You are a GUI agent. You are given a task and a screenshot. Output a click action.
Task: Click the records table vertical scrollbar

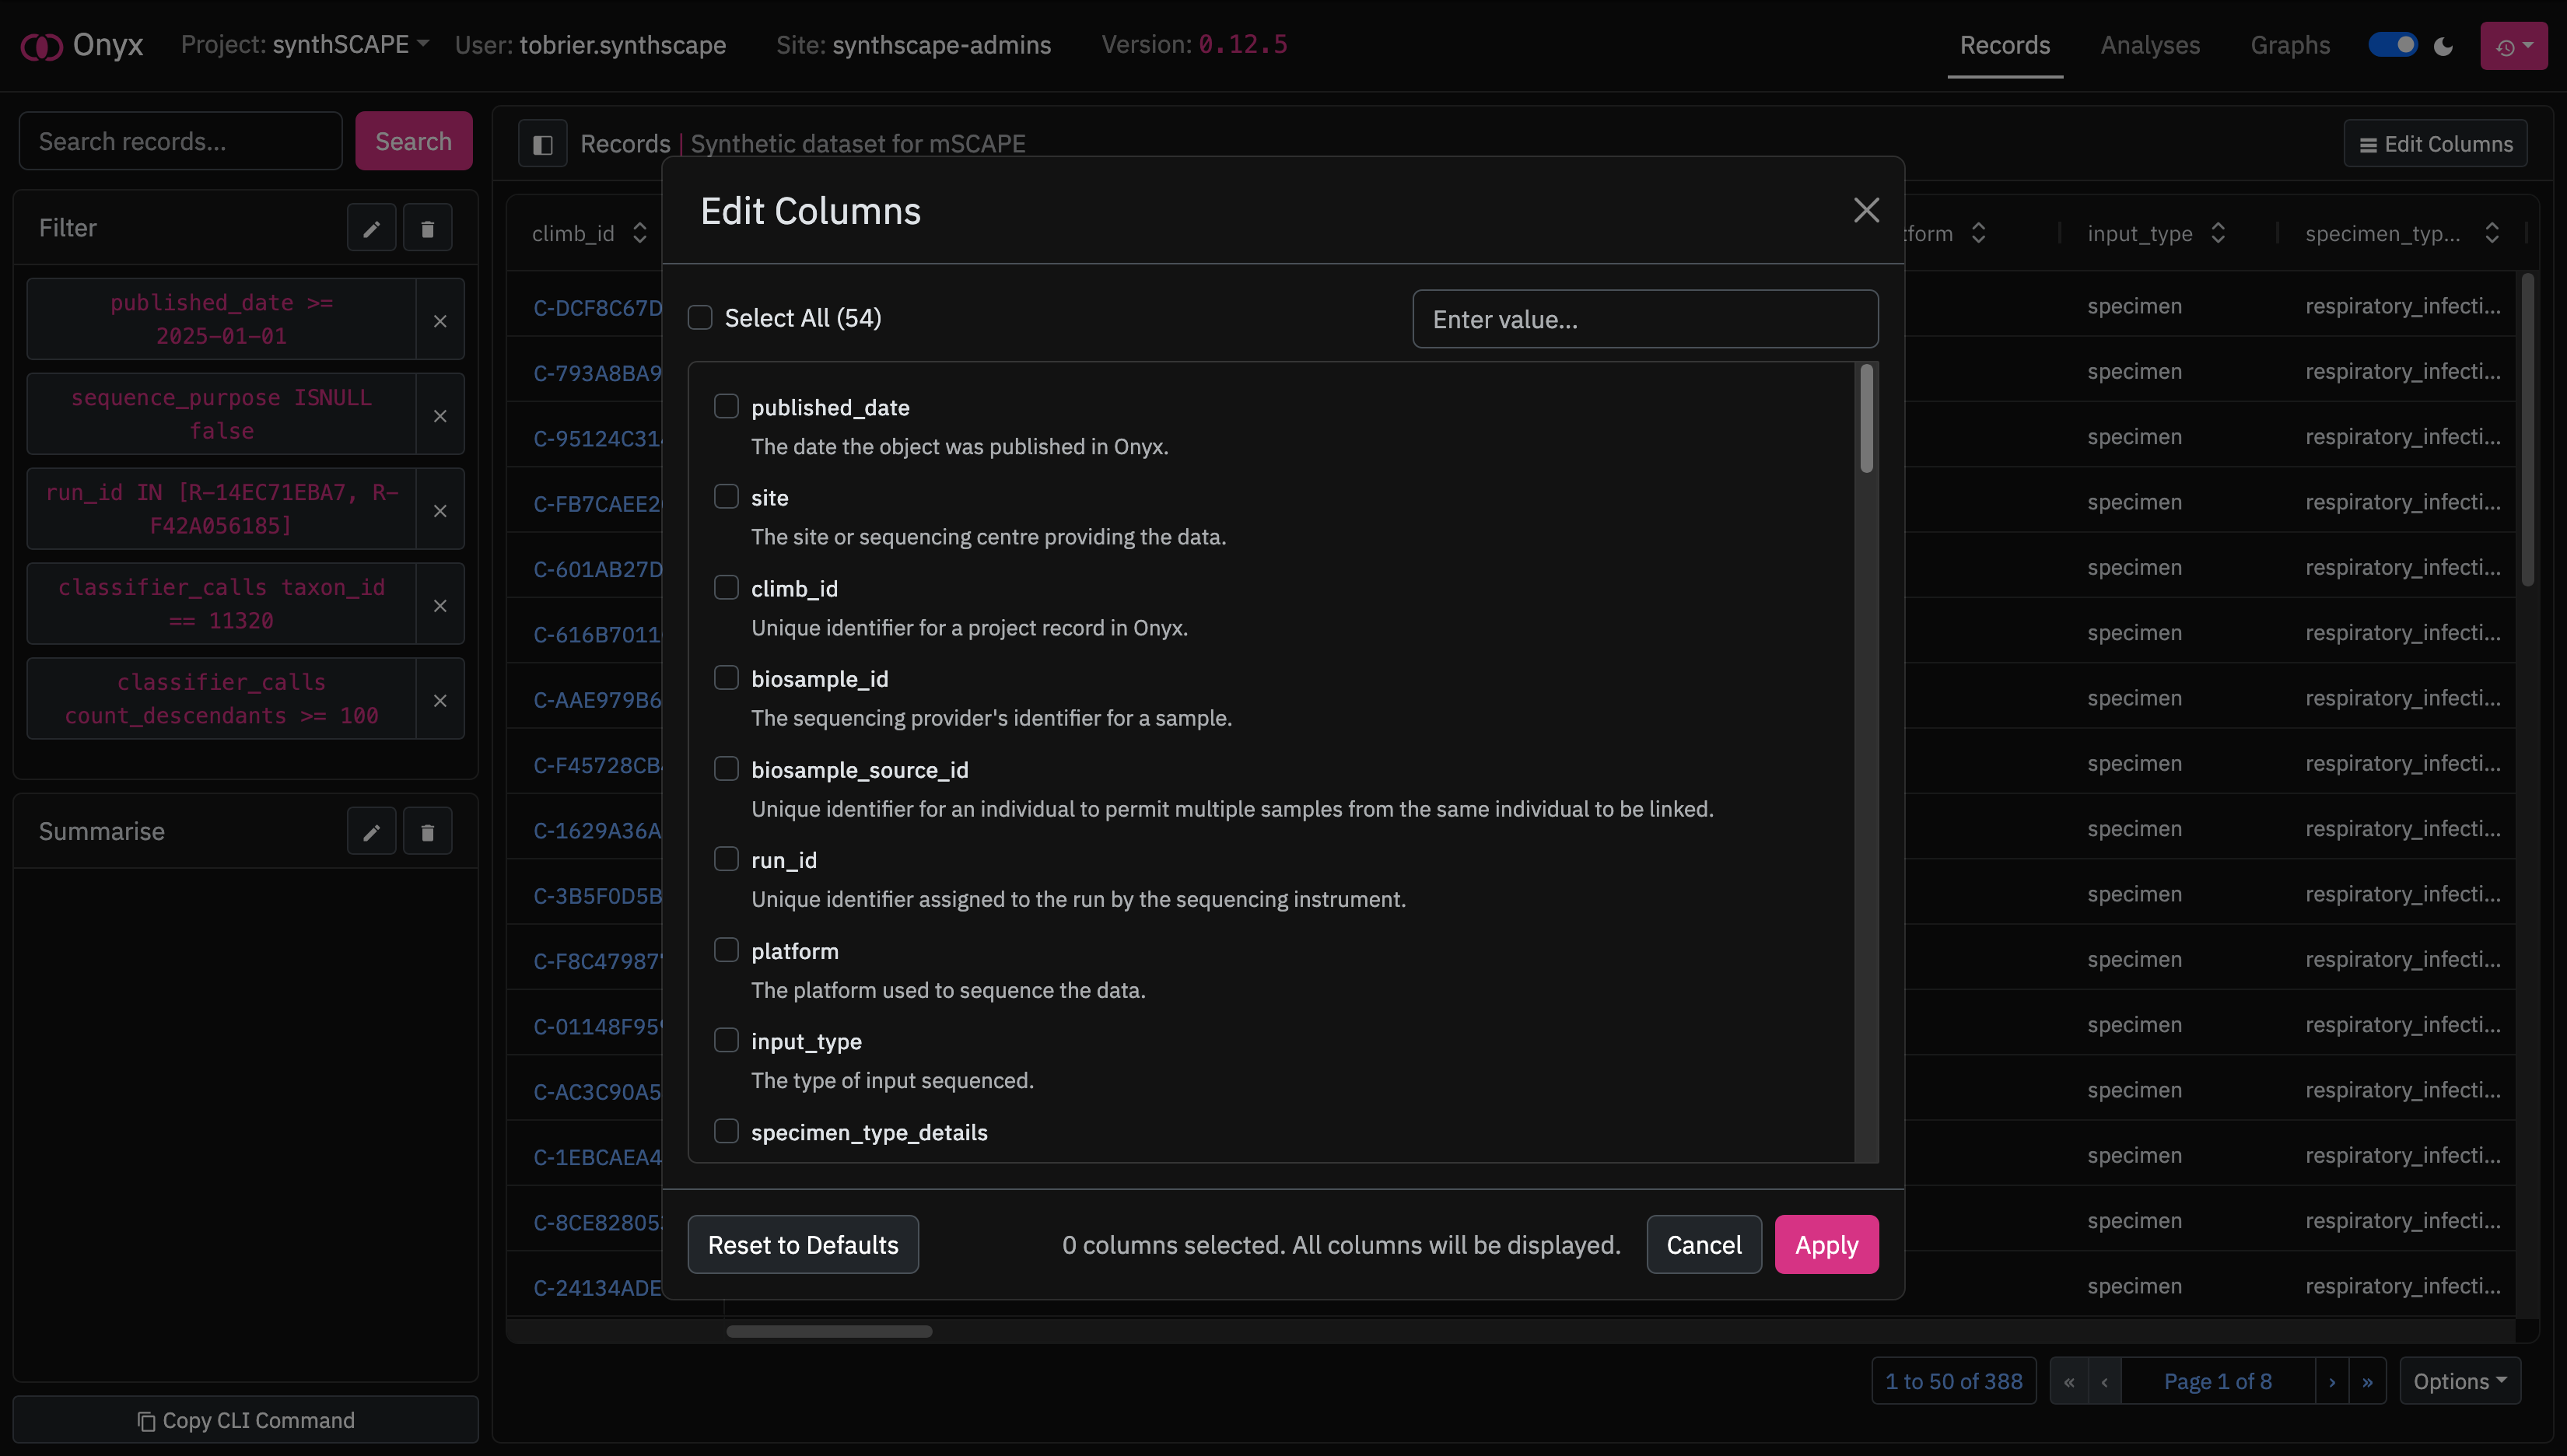click(2528, 430)
